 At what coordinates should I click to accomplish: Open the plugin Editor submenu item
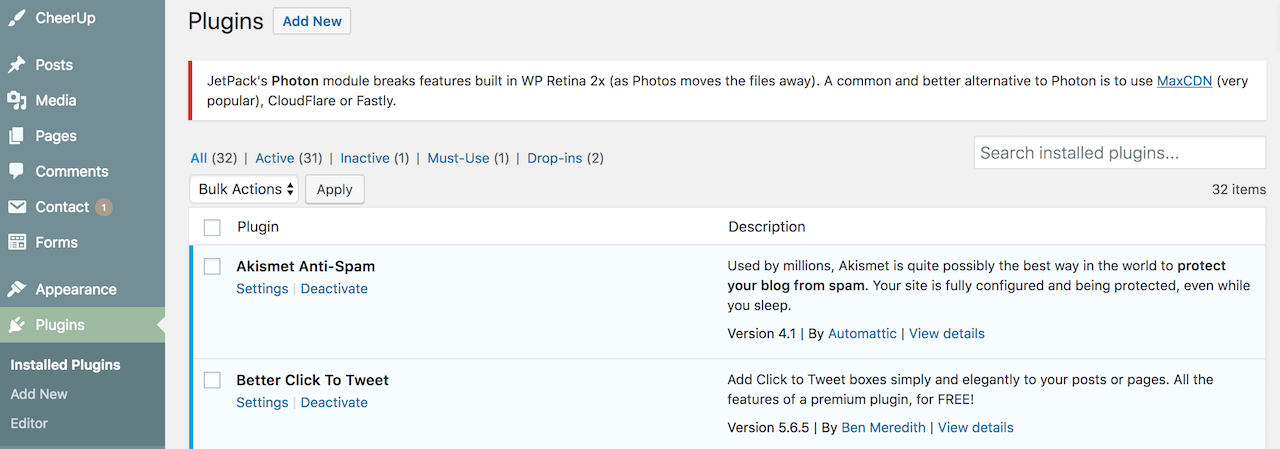(x=29, y=423)
